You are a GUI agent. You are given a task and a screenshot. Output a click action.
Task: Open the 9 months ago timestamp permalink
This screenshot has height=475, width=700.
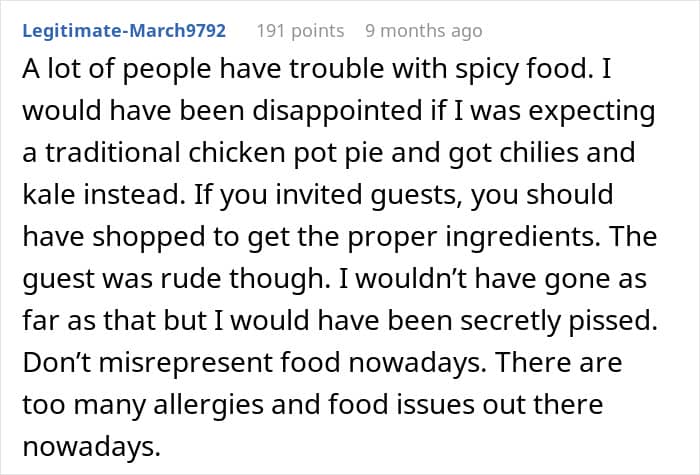coord(424,31)
